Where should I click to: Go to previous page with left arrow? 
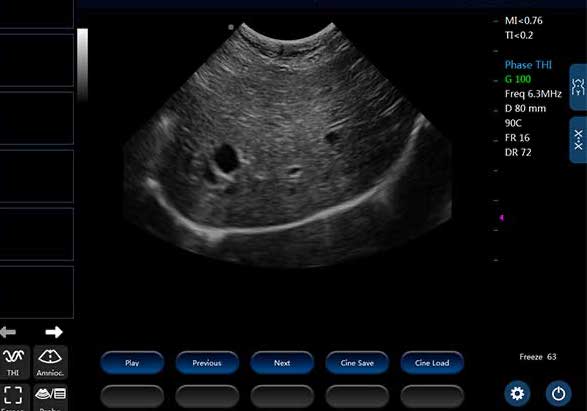coord(8,332)
